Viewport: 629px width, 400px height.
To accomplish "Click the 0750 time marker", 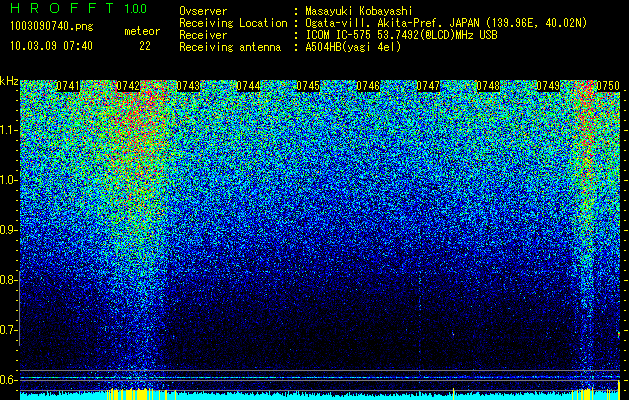I will click(608, 86).
